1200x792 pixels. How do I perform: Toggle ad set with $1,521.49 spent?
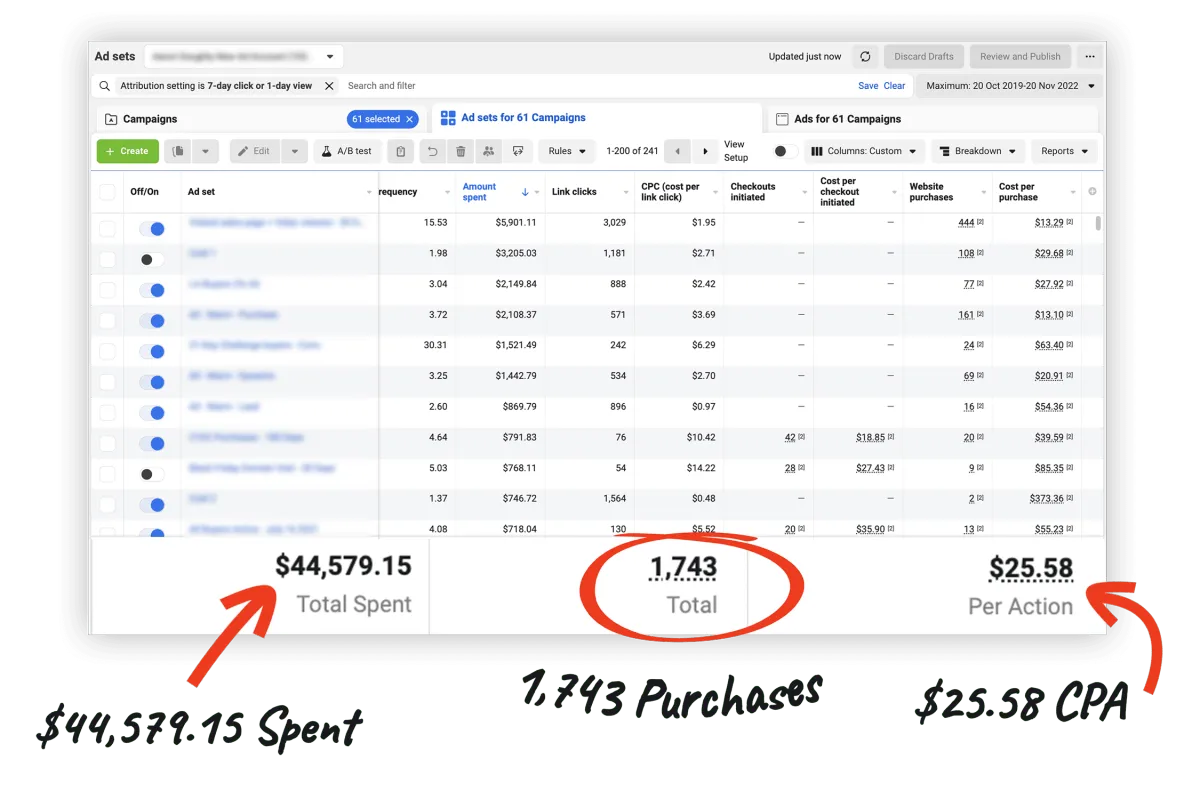pos(152,351)
